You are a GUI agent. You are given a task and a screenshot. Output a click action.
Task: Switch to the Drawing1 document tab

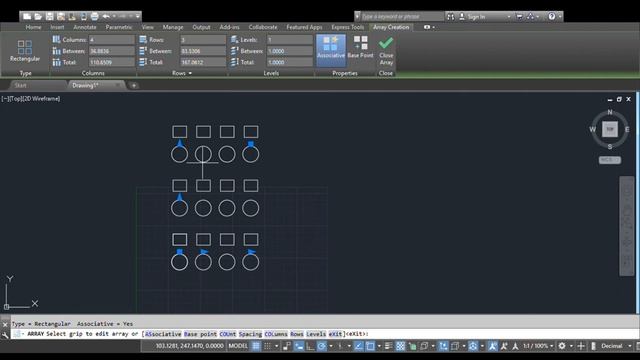pyautogui.click(x=85, y=85)
